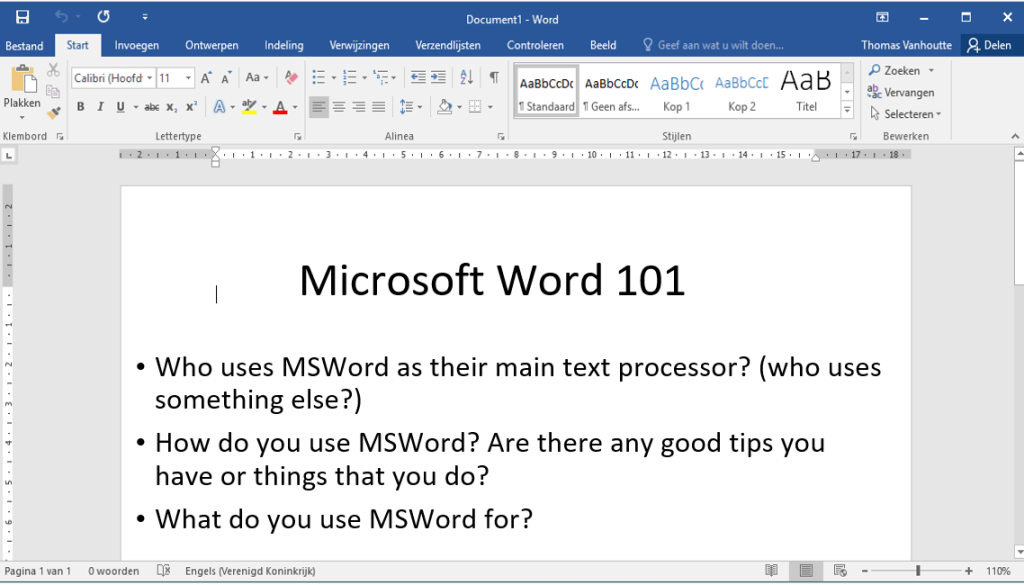
Task: Insert a numbered list
Action: click(350, 78)
